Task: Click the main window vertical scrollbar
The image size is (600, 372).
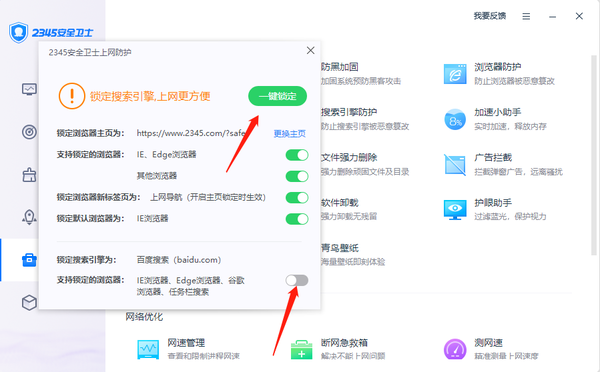Action: (x=593, y=155)
